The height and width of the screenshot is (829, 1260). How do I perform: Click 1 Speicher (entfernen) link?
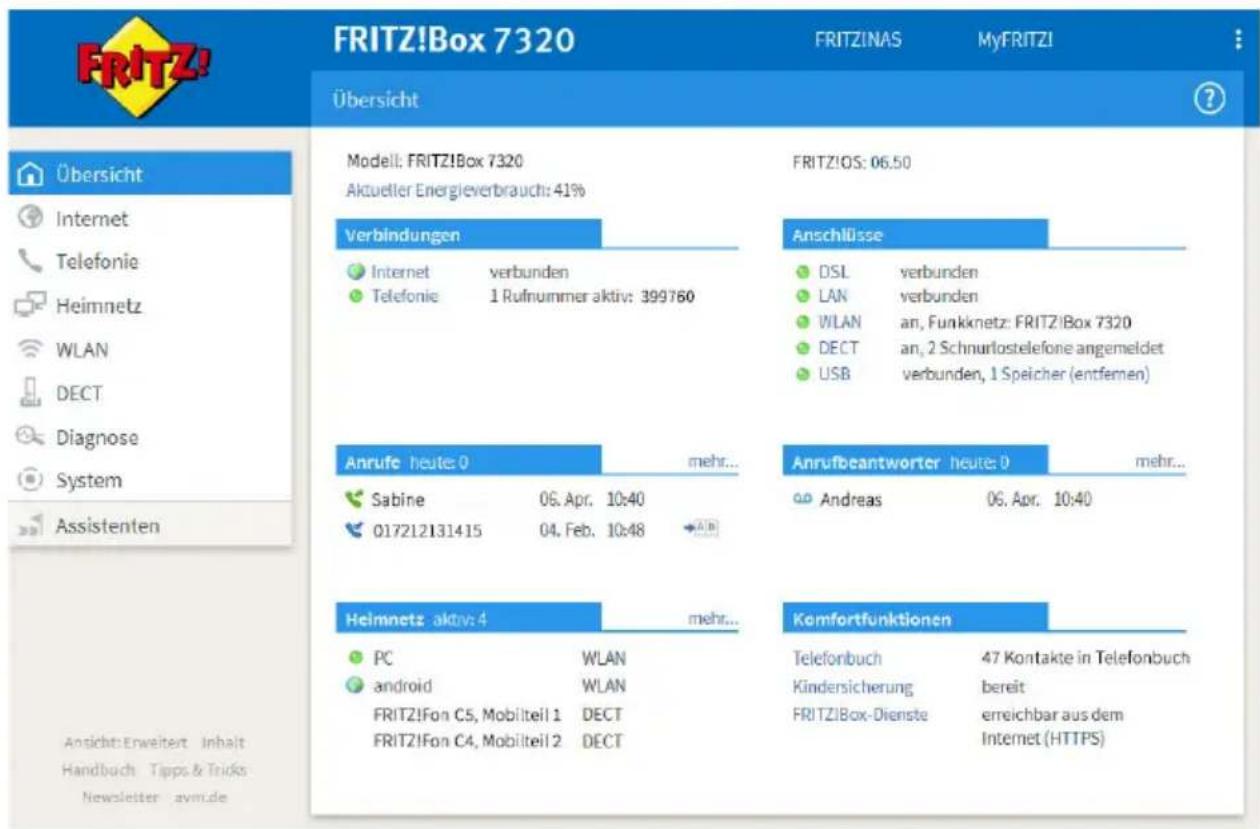tap(1069, 375)
